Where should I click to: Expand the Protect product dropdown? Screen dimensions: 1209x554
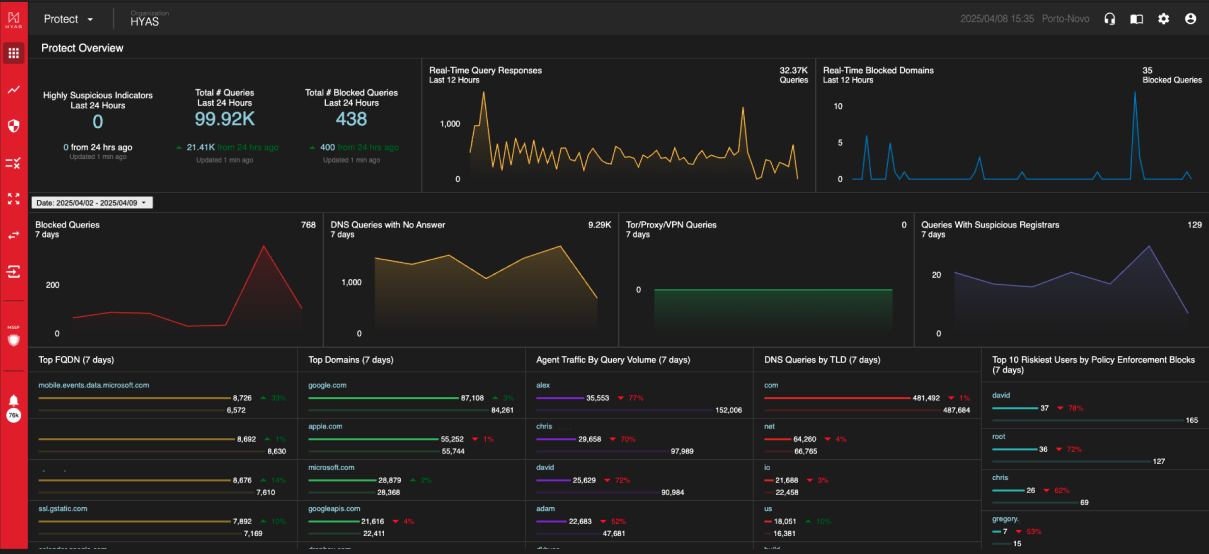click(x=69, y=19)
